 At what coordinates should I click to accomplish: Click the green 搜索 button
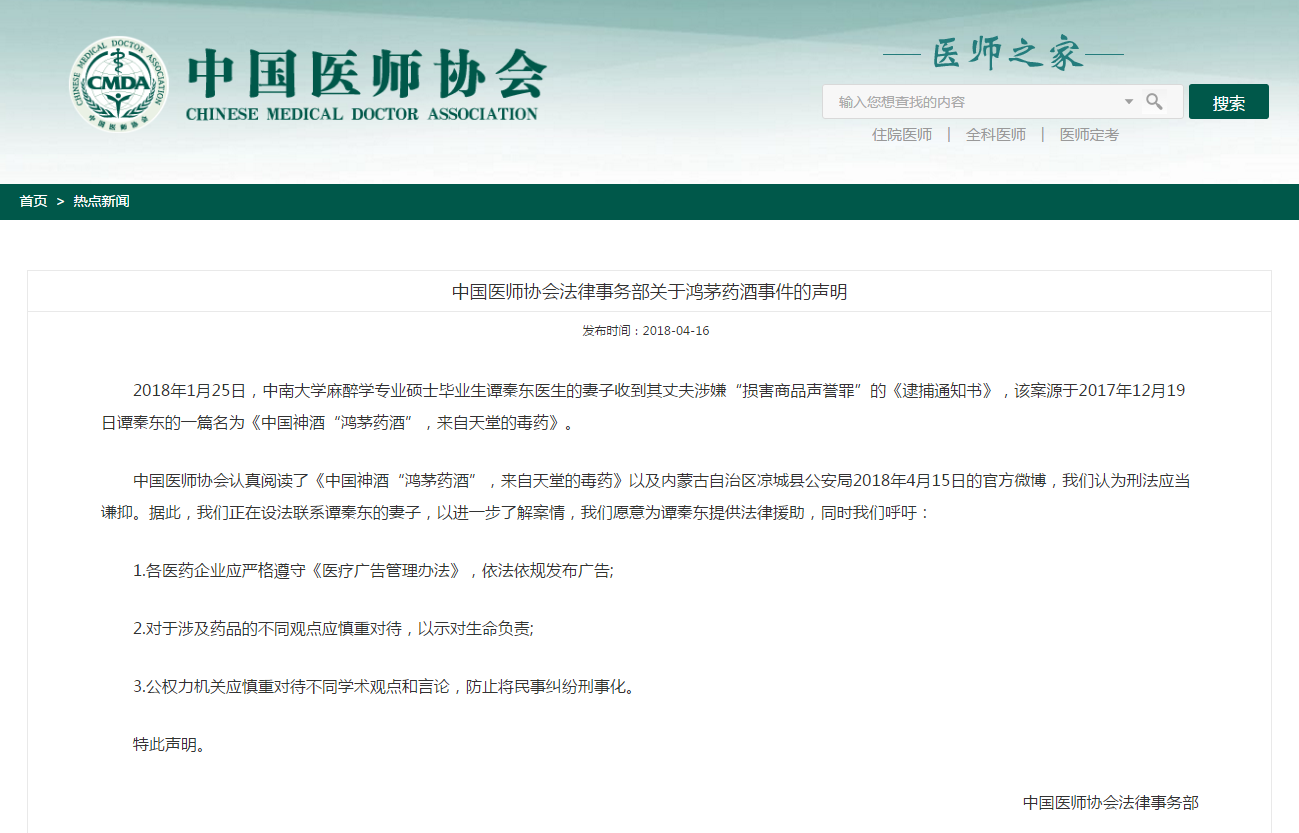[1229, 102]
